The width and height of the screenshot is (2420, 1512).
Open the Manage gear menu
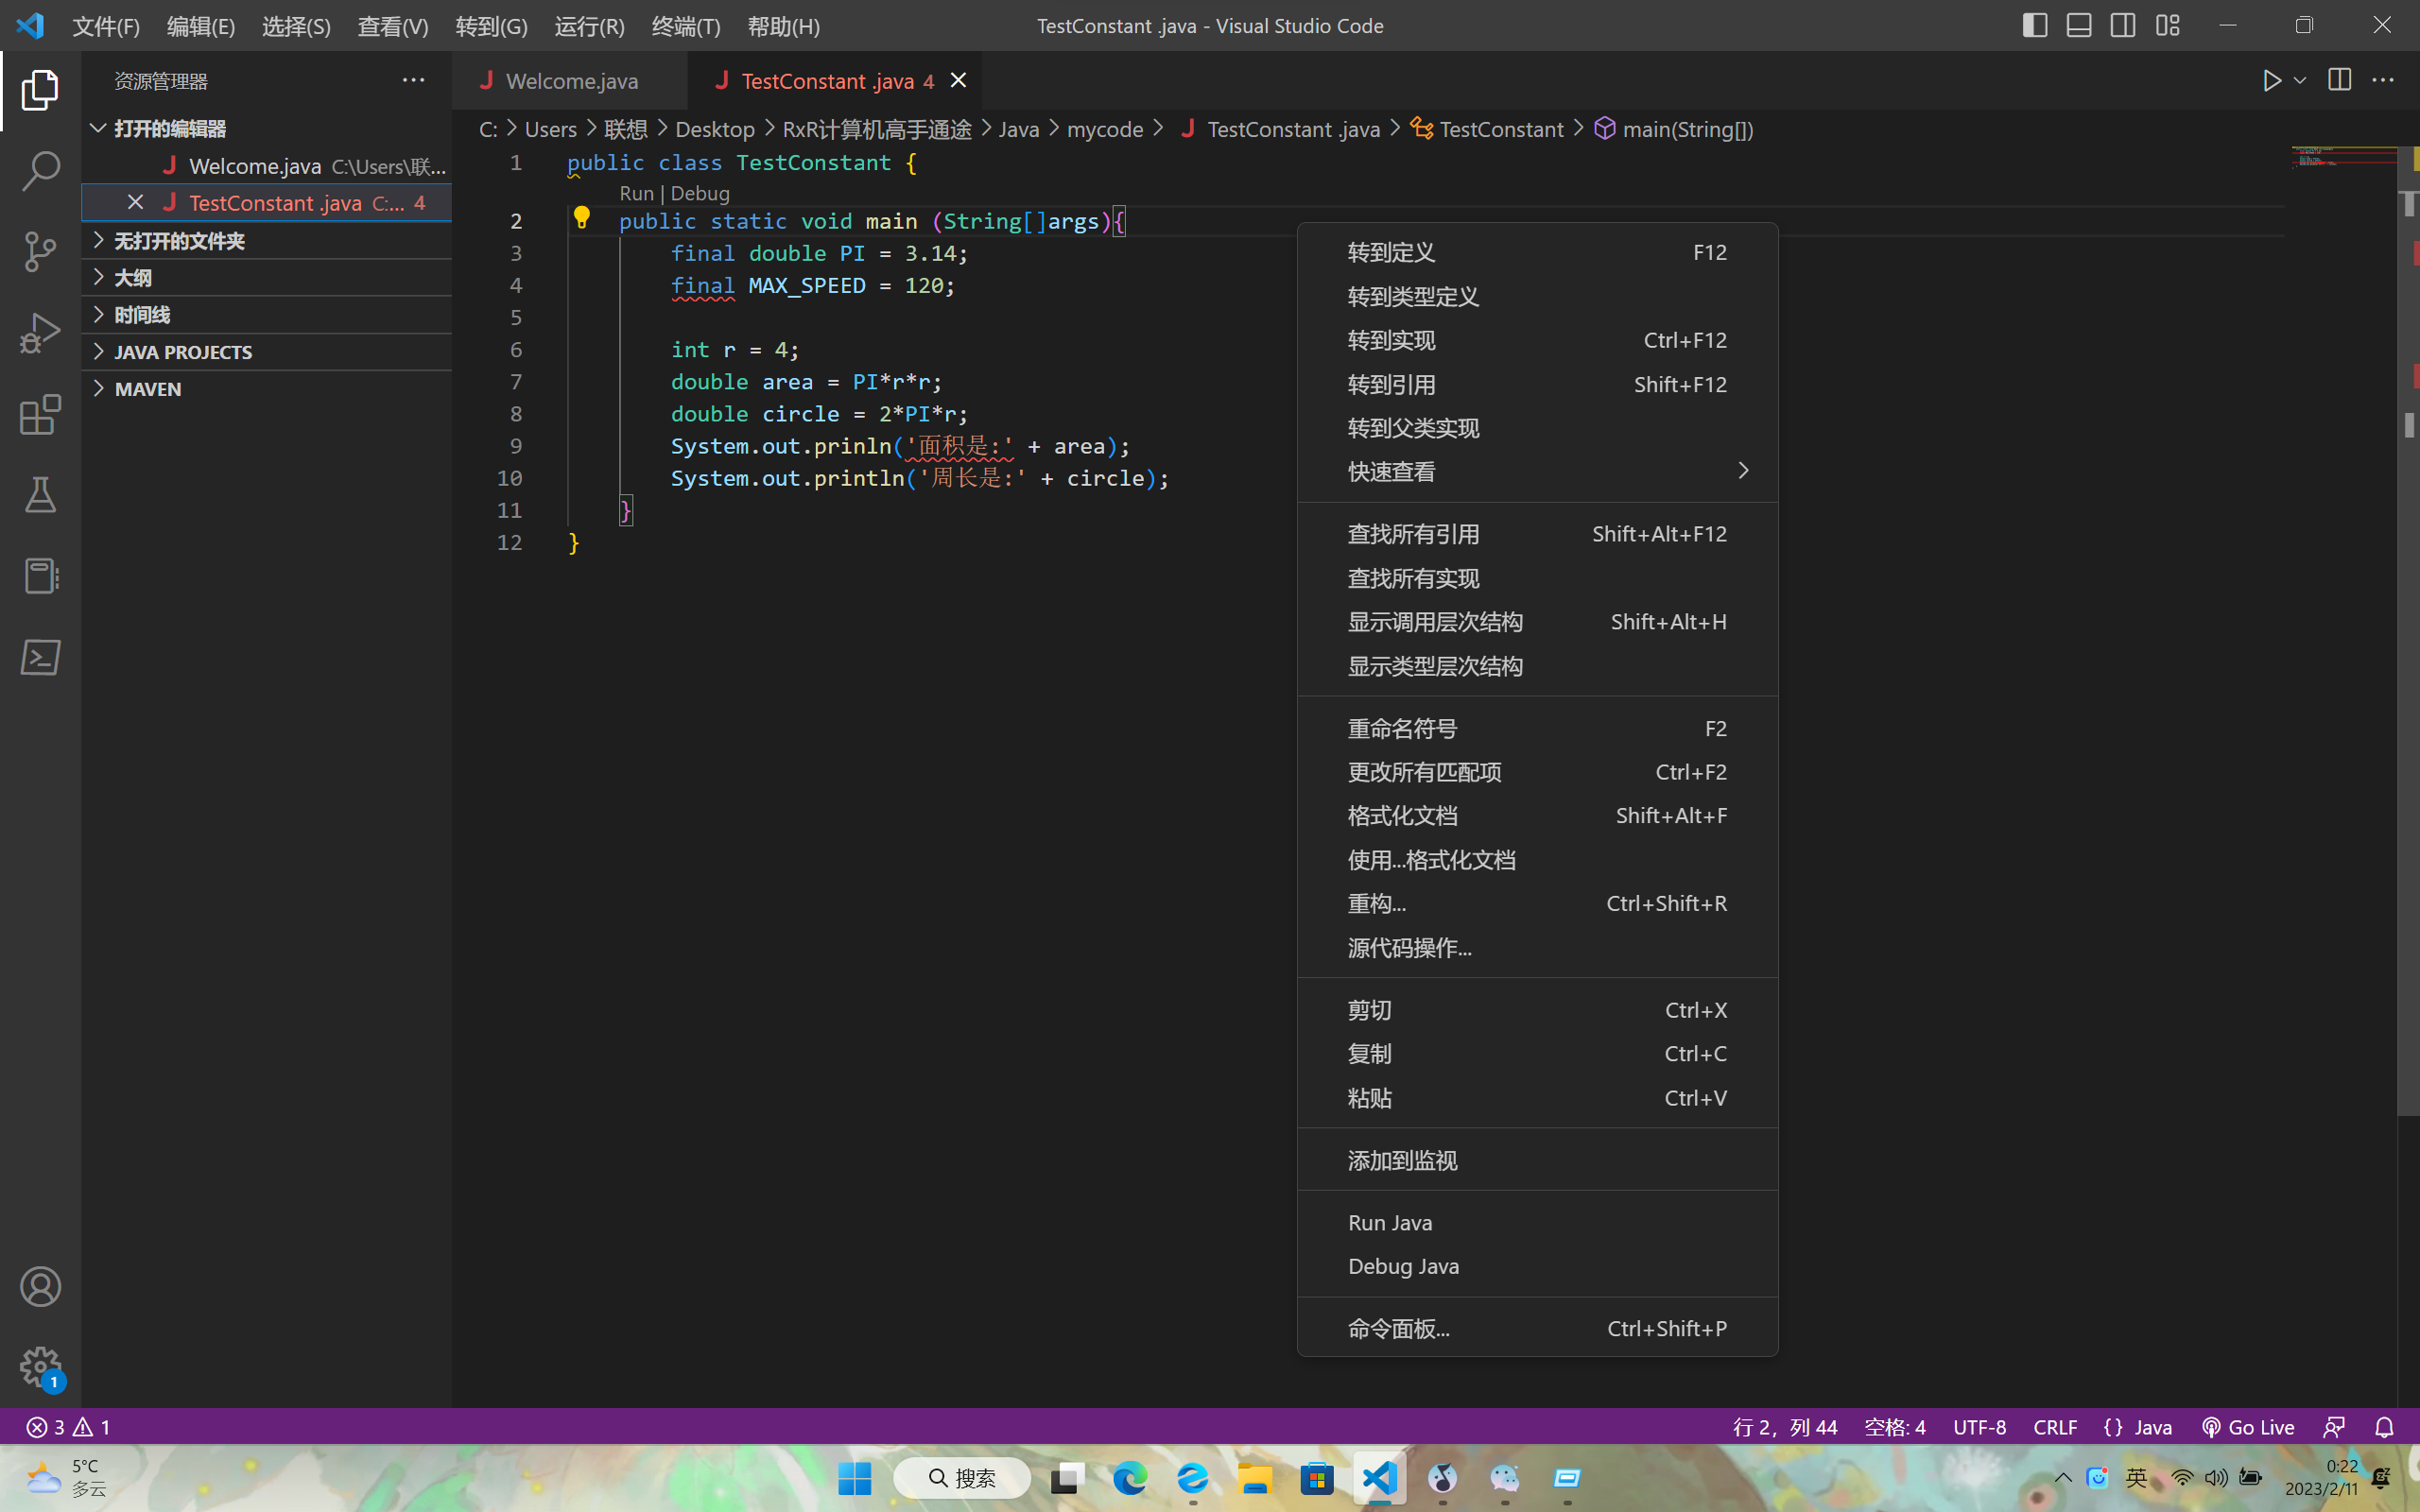(40, 1367)
